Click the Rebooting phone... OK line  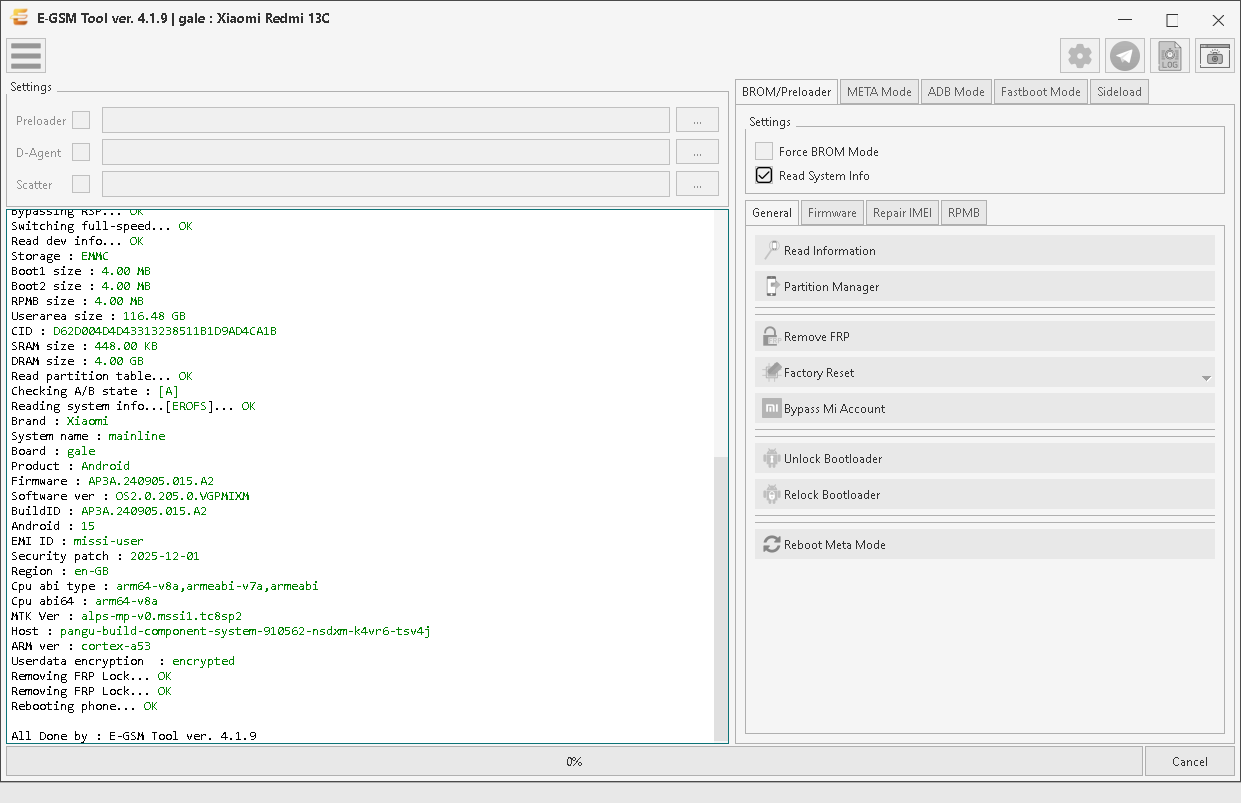coord(84,706)
